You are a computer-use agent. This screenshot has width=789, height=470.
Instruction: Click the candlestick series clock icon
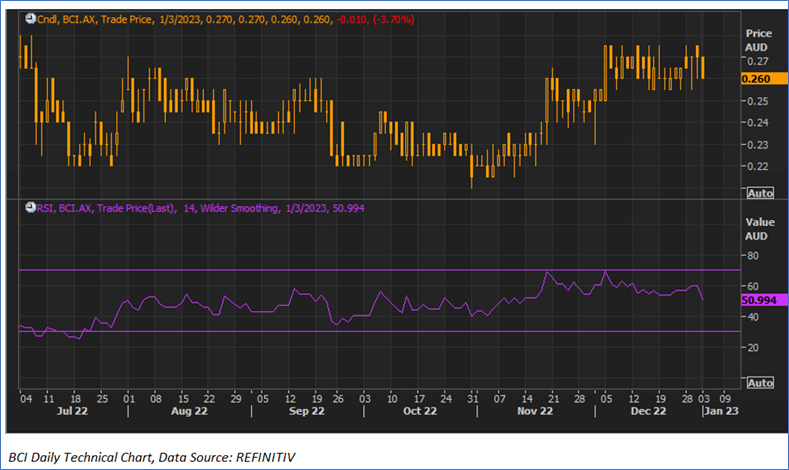pyautogui.click(x=31, y=19)
